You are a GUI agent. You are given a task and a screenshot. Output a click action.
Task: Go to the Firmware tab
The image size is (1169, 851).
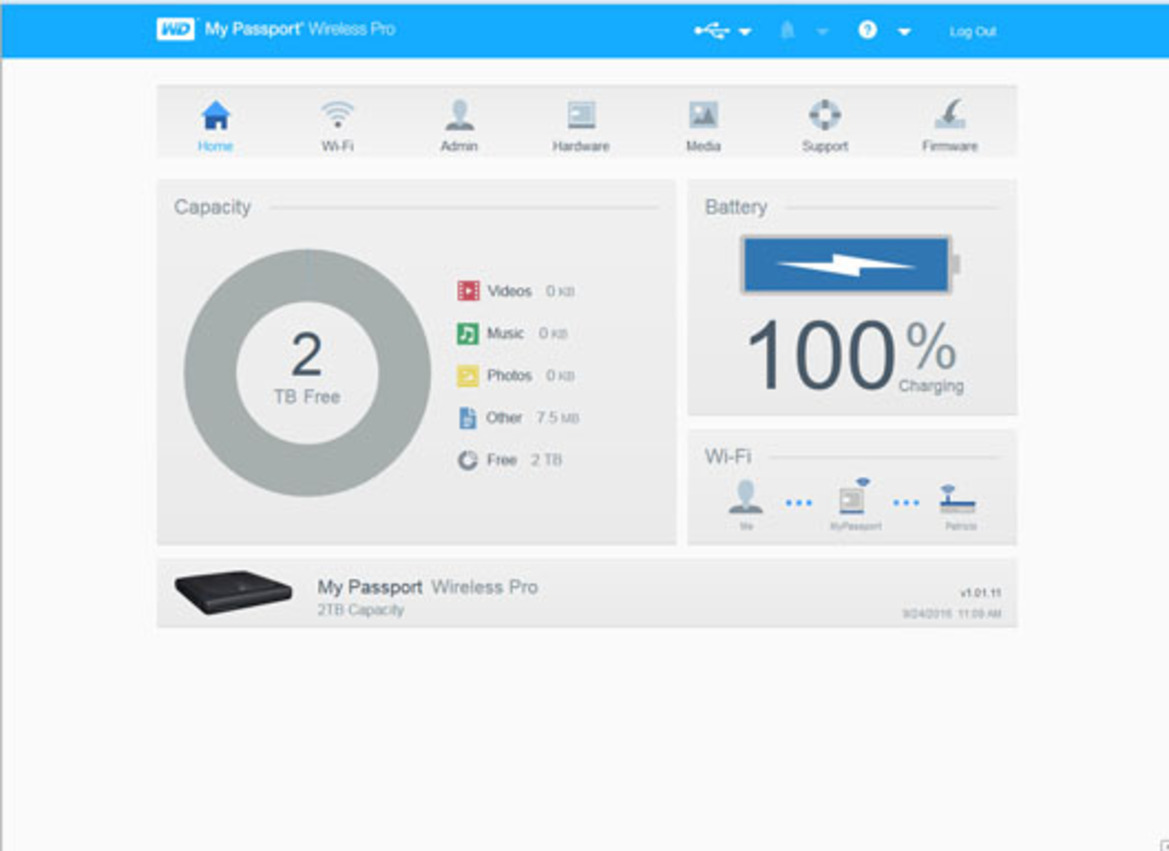click(950, 125)
